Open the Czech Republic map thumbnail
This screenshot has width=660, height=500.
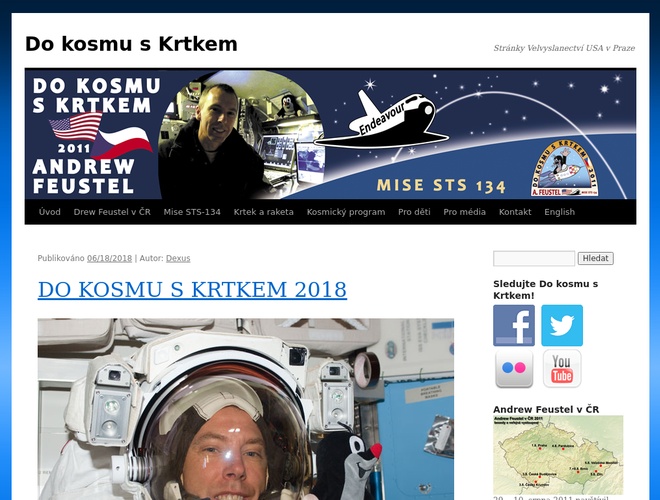coord(558,455)
